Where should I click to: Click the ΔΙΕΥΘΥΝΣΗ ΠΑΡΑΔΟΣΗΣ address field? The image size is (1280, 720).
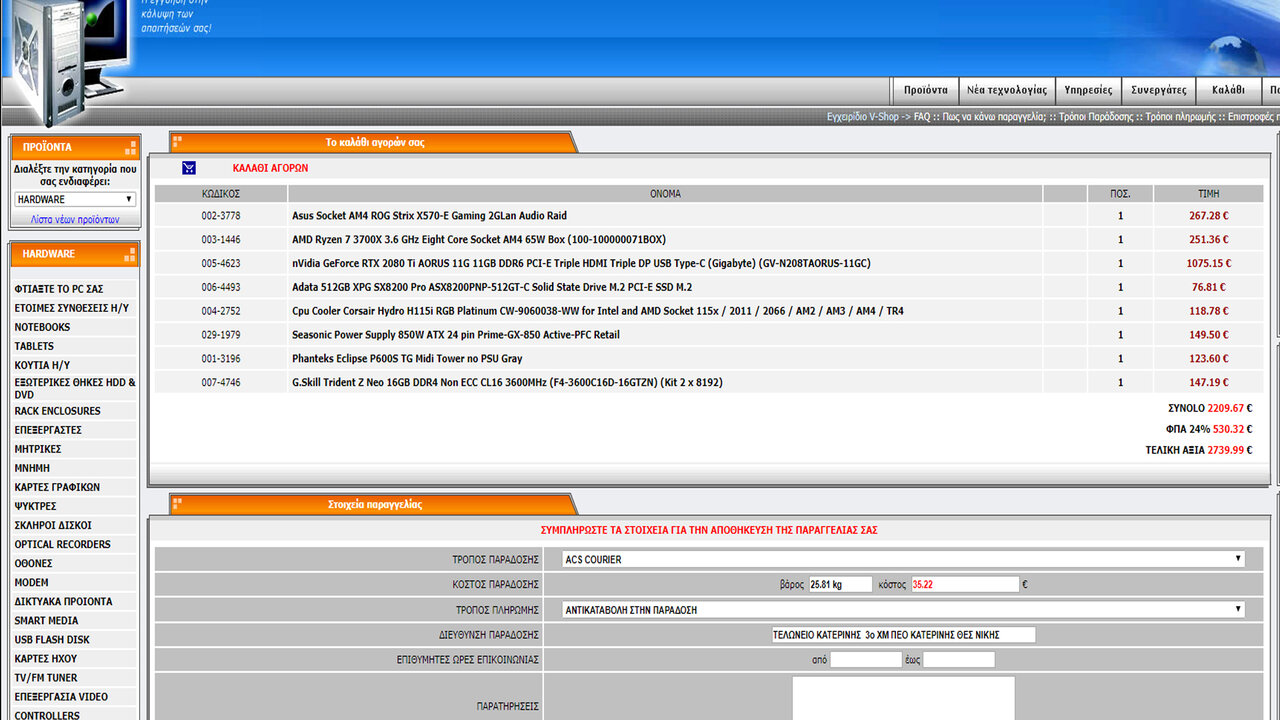(x=903, y=634)
